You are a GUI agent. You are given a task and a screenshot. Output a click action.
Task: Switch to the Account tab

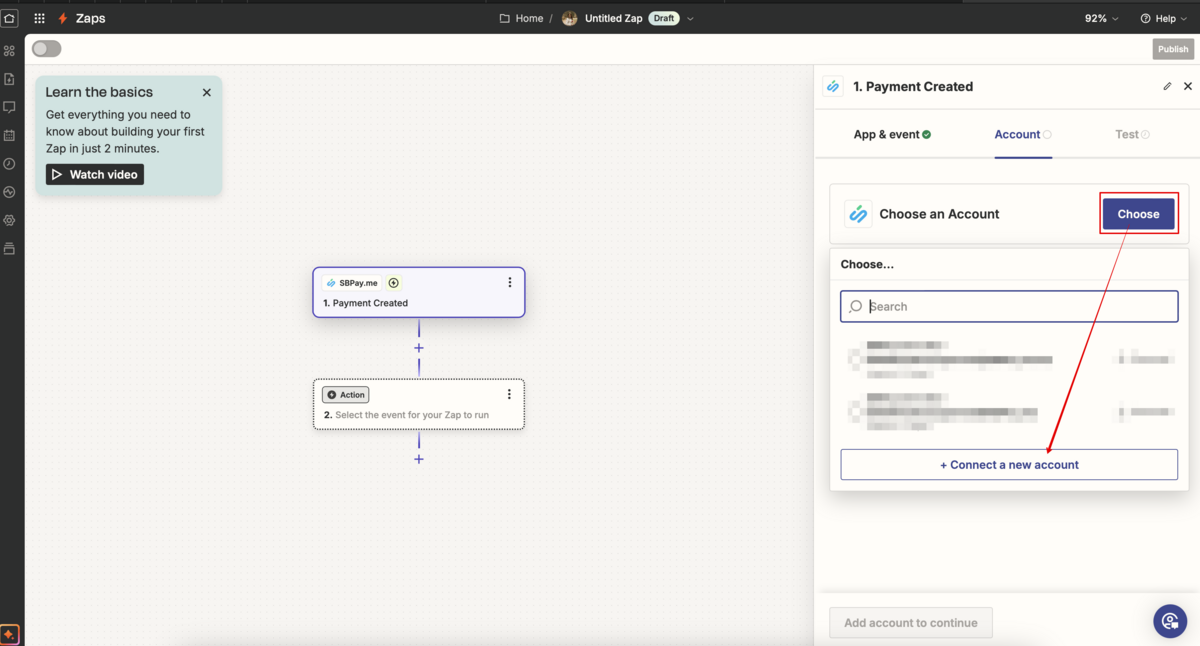(1023, 134)
